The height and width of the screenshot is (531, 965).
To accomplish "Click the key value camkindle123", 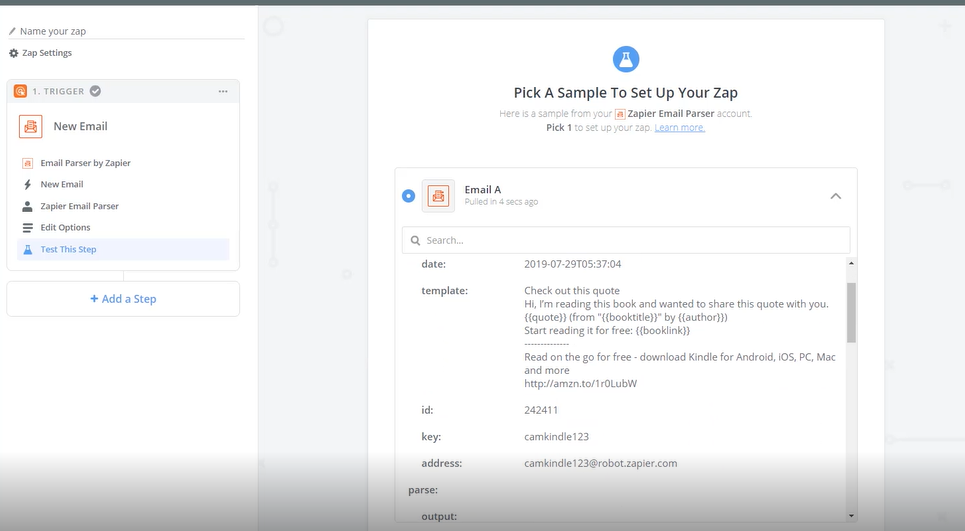I will pos(556,437).
